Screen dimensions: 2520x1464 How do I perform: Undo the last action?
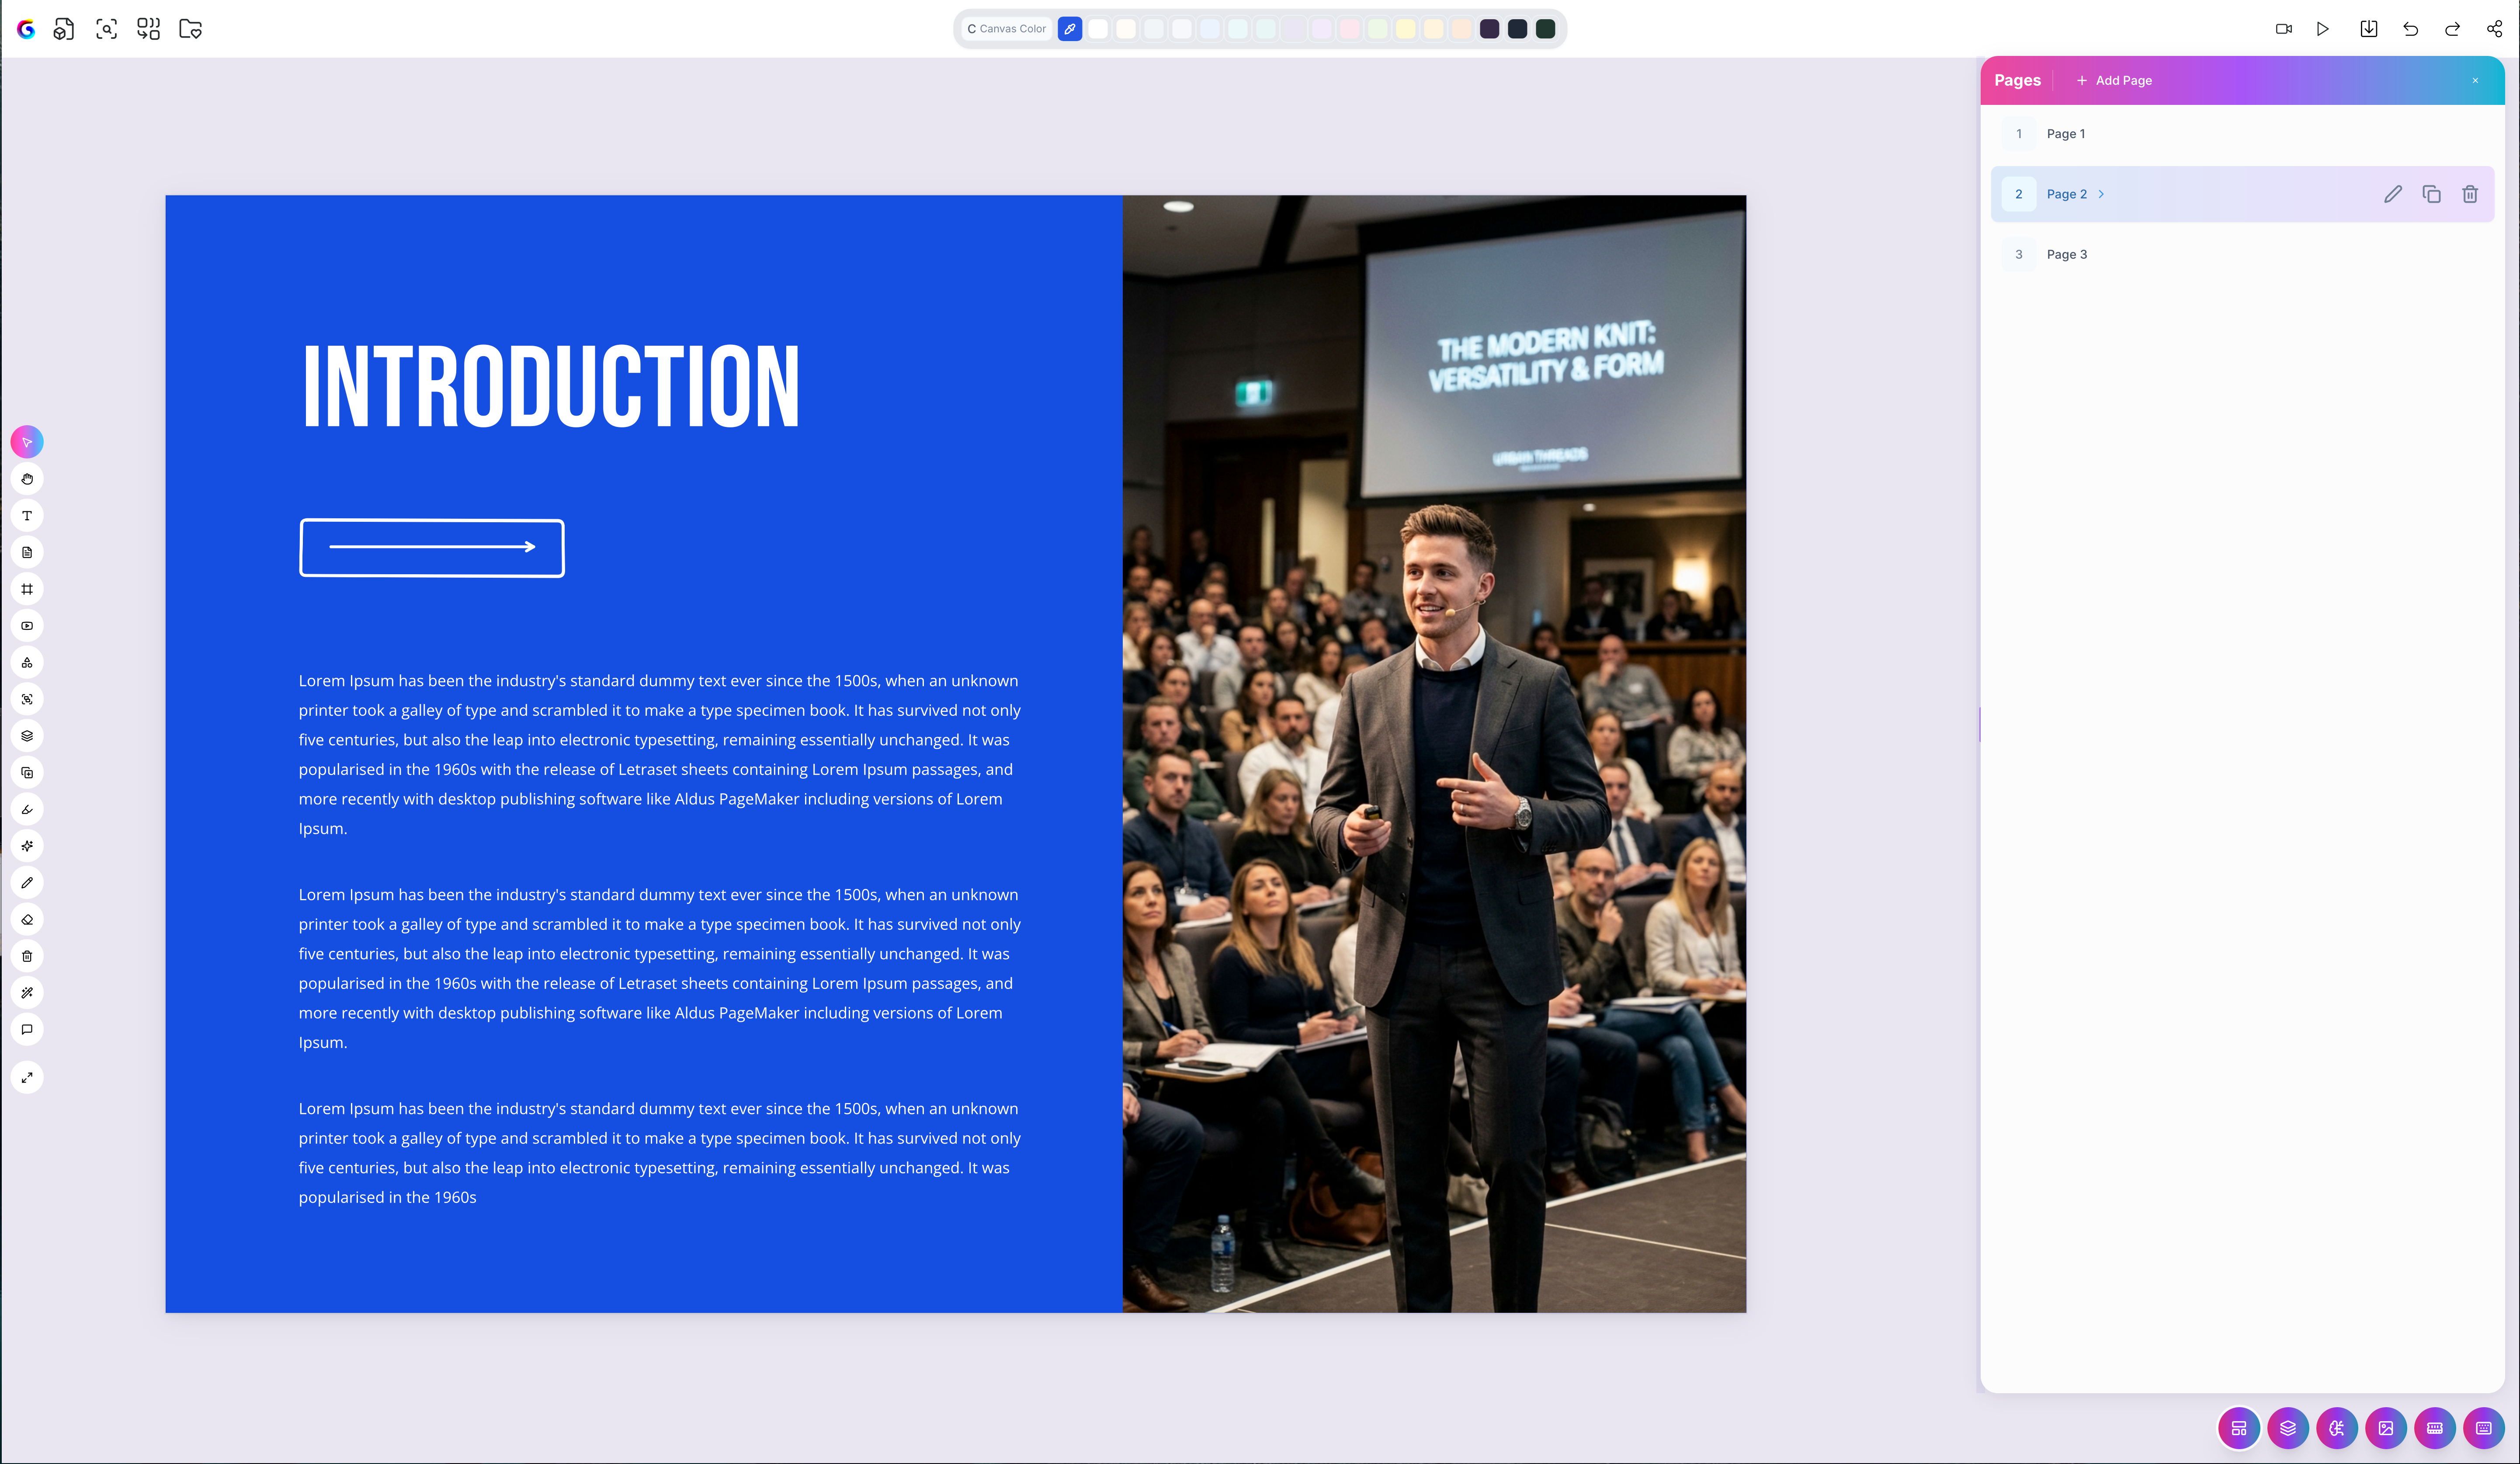[x=2411, y=29]
